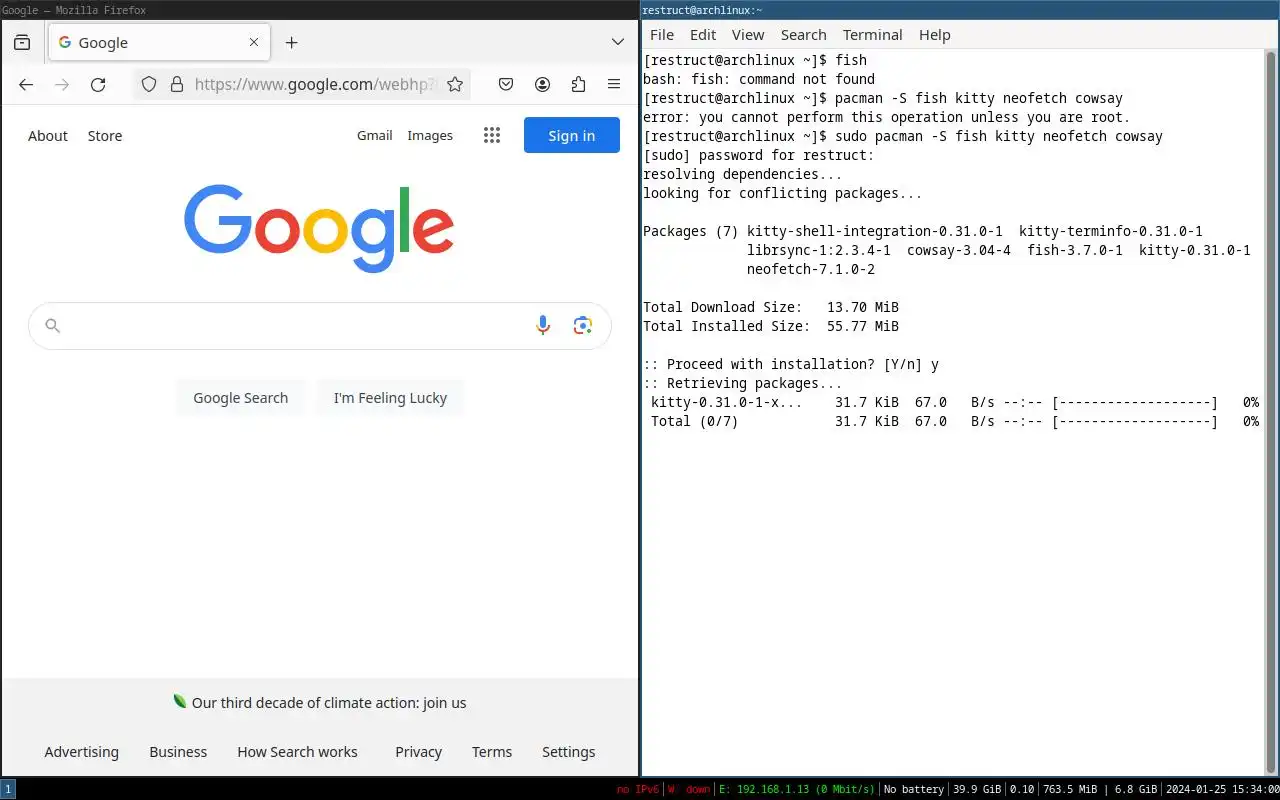Click magnifier icon in search box

click(x=53, y=325)
